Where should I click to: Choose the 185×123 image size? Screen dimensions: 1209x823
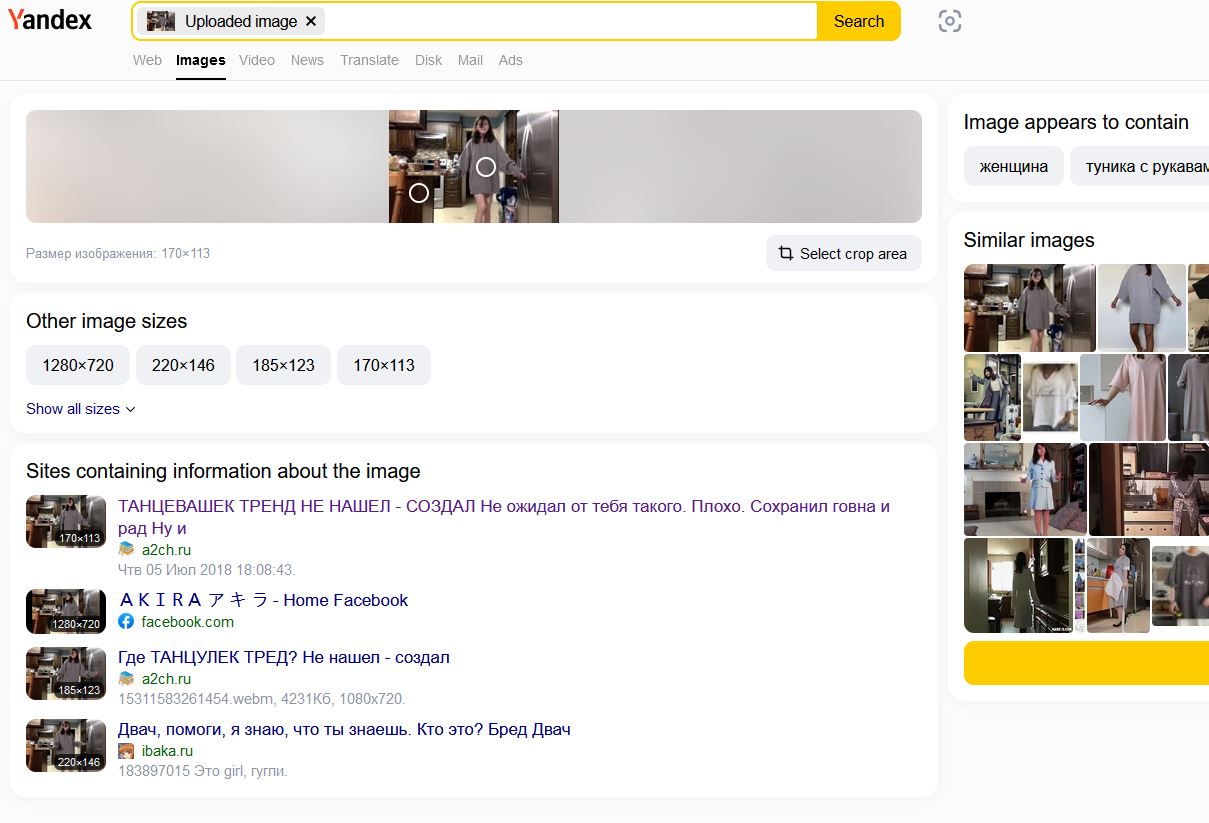point(283,365)
